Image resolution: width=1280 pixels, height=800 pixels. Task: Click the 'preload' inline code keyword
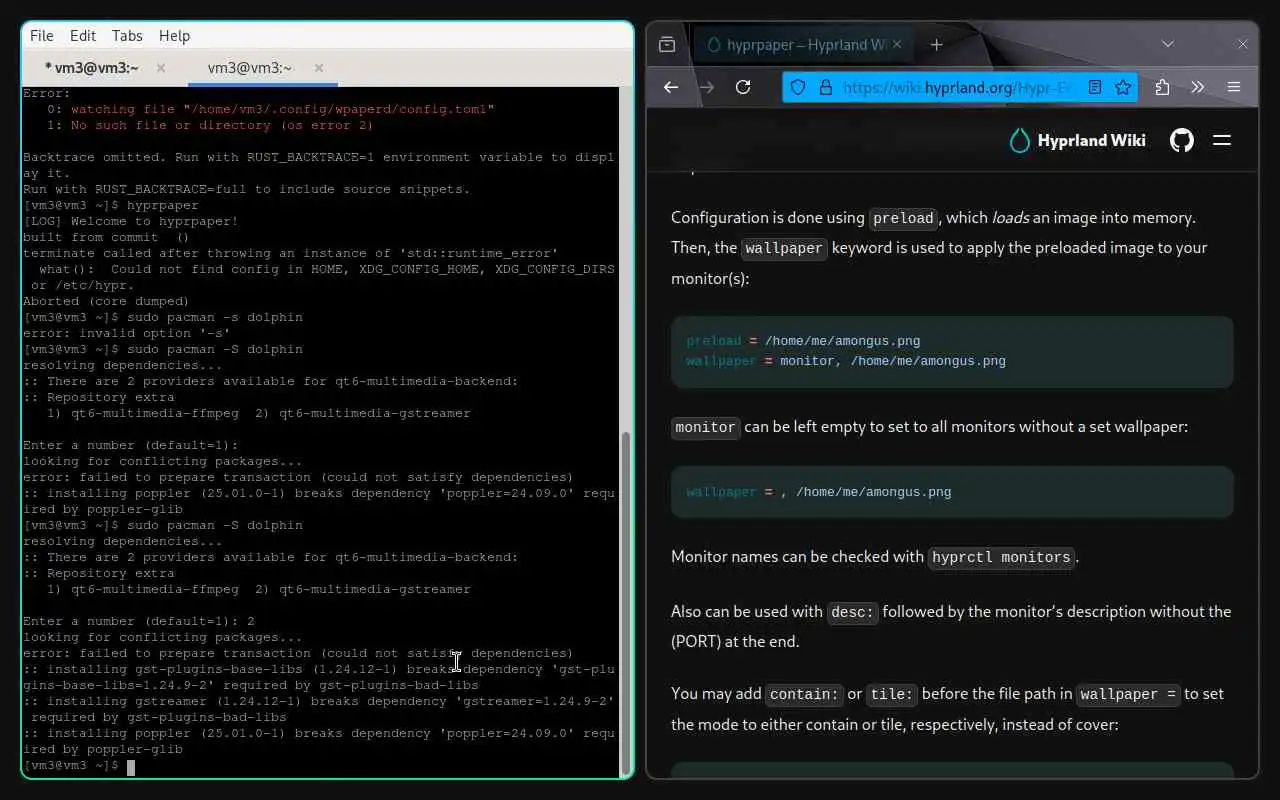[x=903, y=218]
